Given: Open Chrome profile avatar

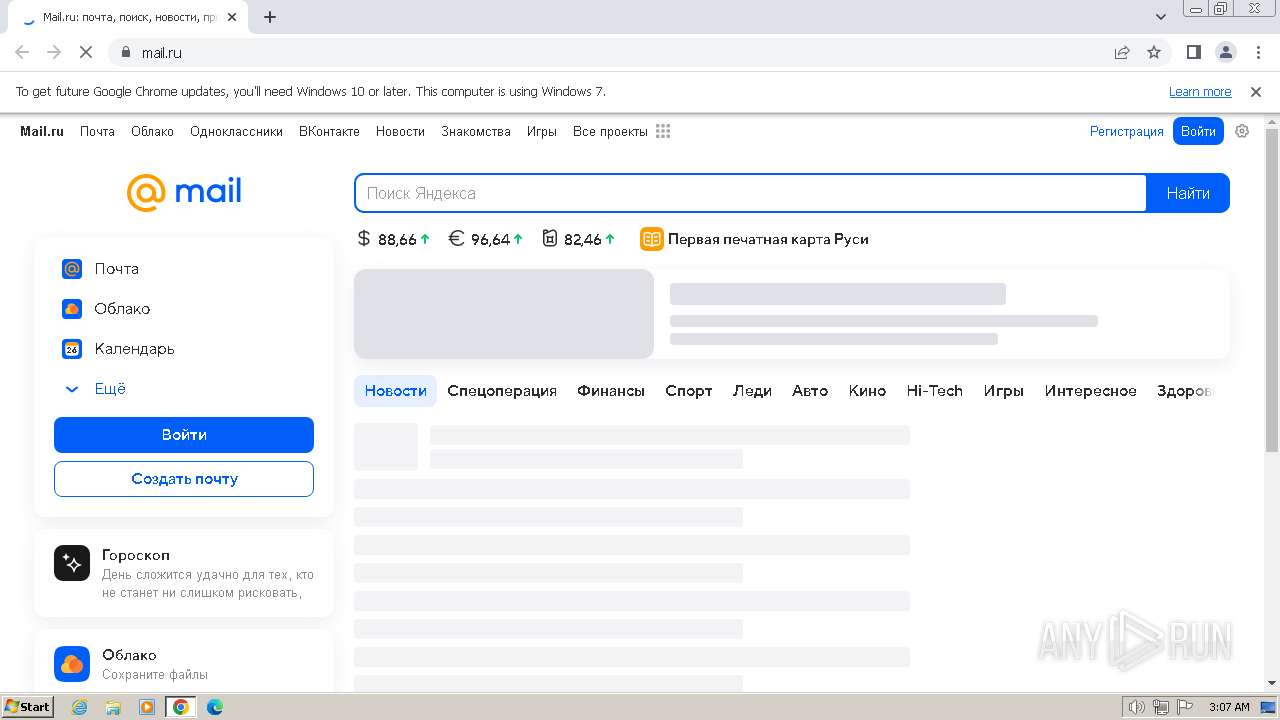Looking at the screenshot, I should tap(1225, 52).
